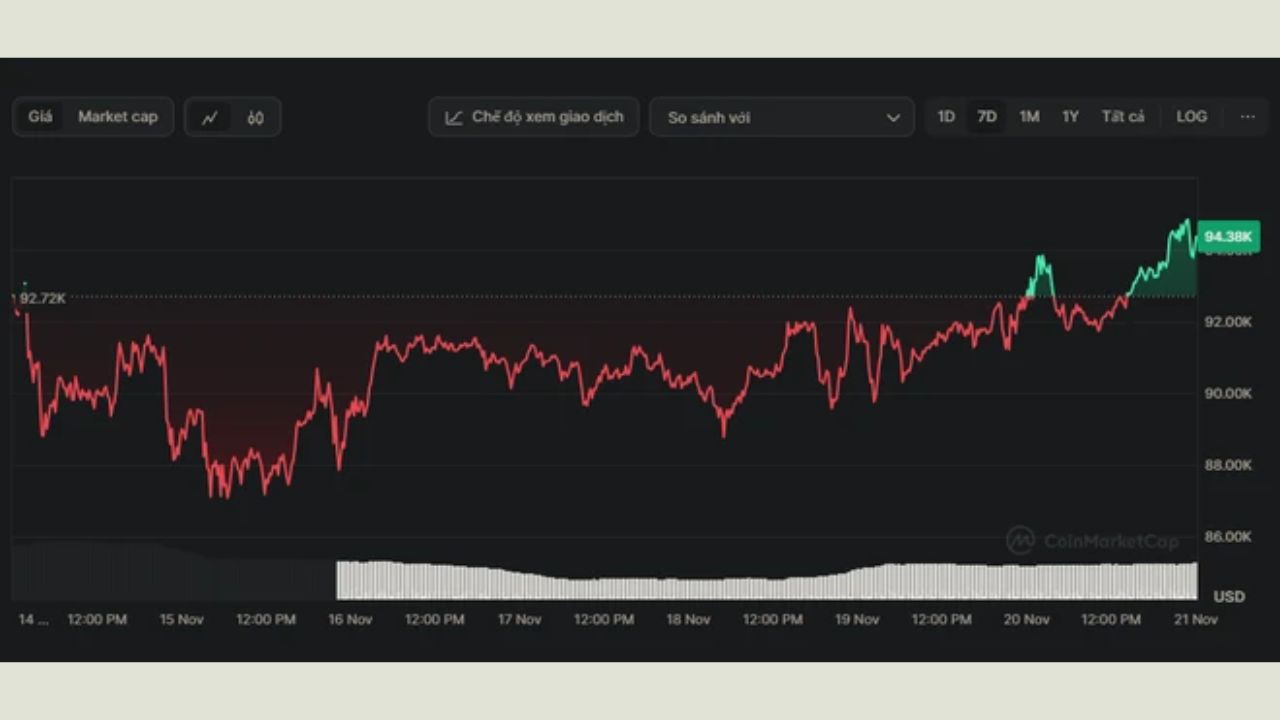This screenshot has width=1280, height=720.
Task: Switch to the candlestick chart icon
Action: pyautogui.click(x=255, y=117)
